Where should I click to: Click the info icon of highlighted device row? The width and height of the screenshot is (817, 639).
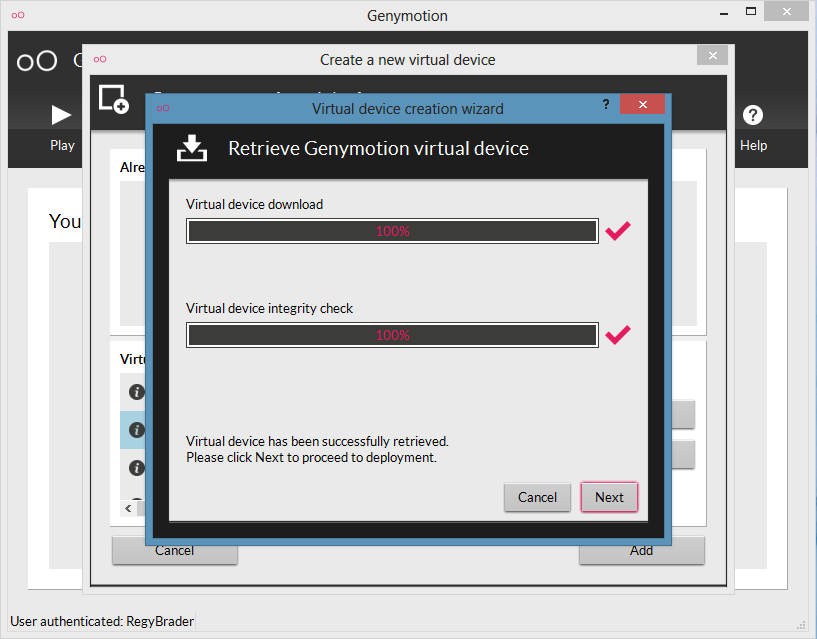(137, 430)
